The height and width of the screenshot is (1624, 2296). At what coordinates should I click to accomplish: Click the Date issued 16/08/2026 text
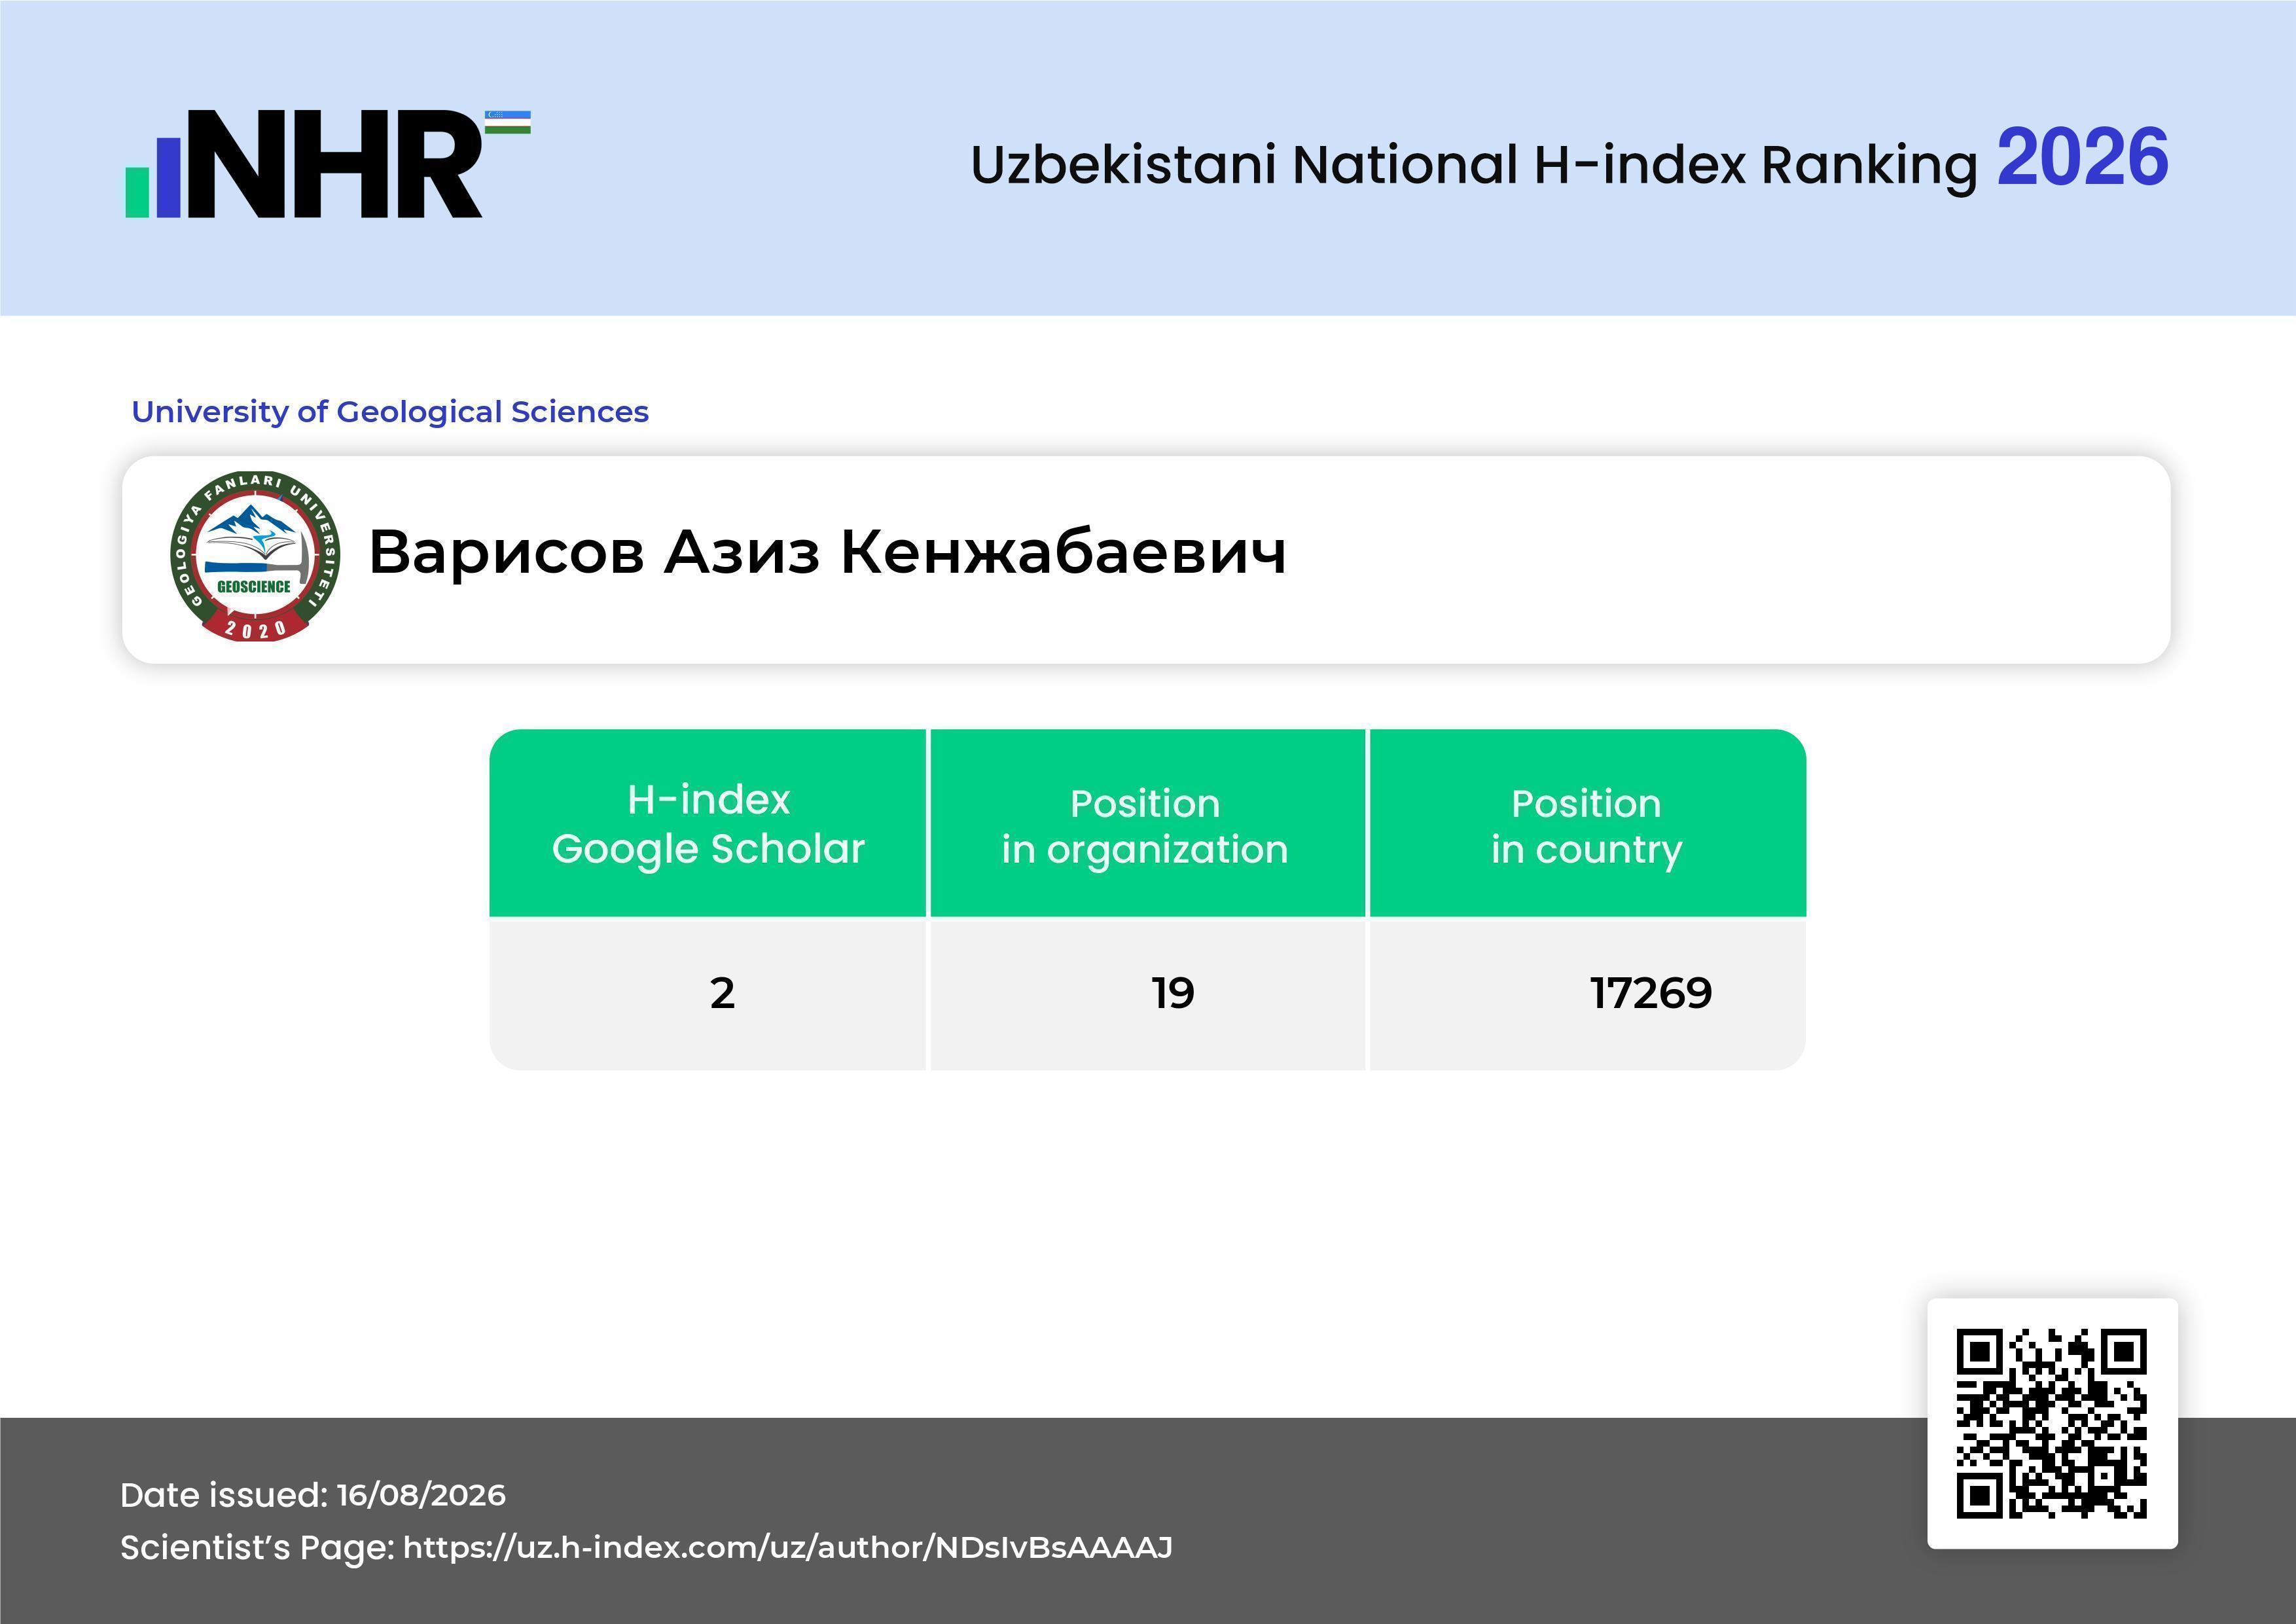pos(313,1495)
